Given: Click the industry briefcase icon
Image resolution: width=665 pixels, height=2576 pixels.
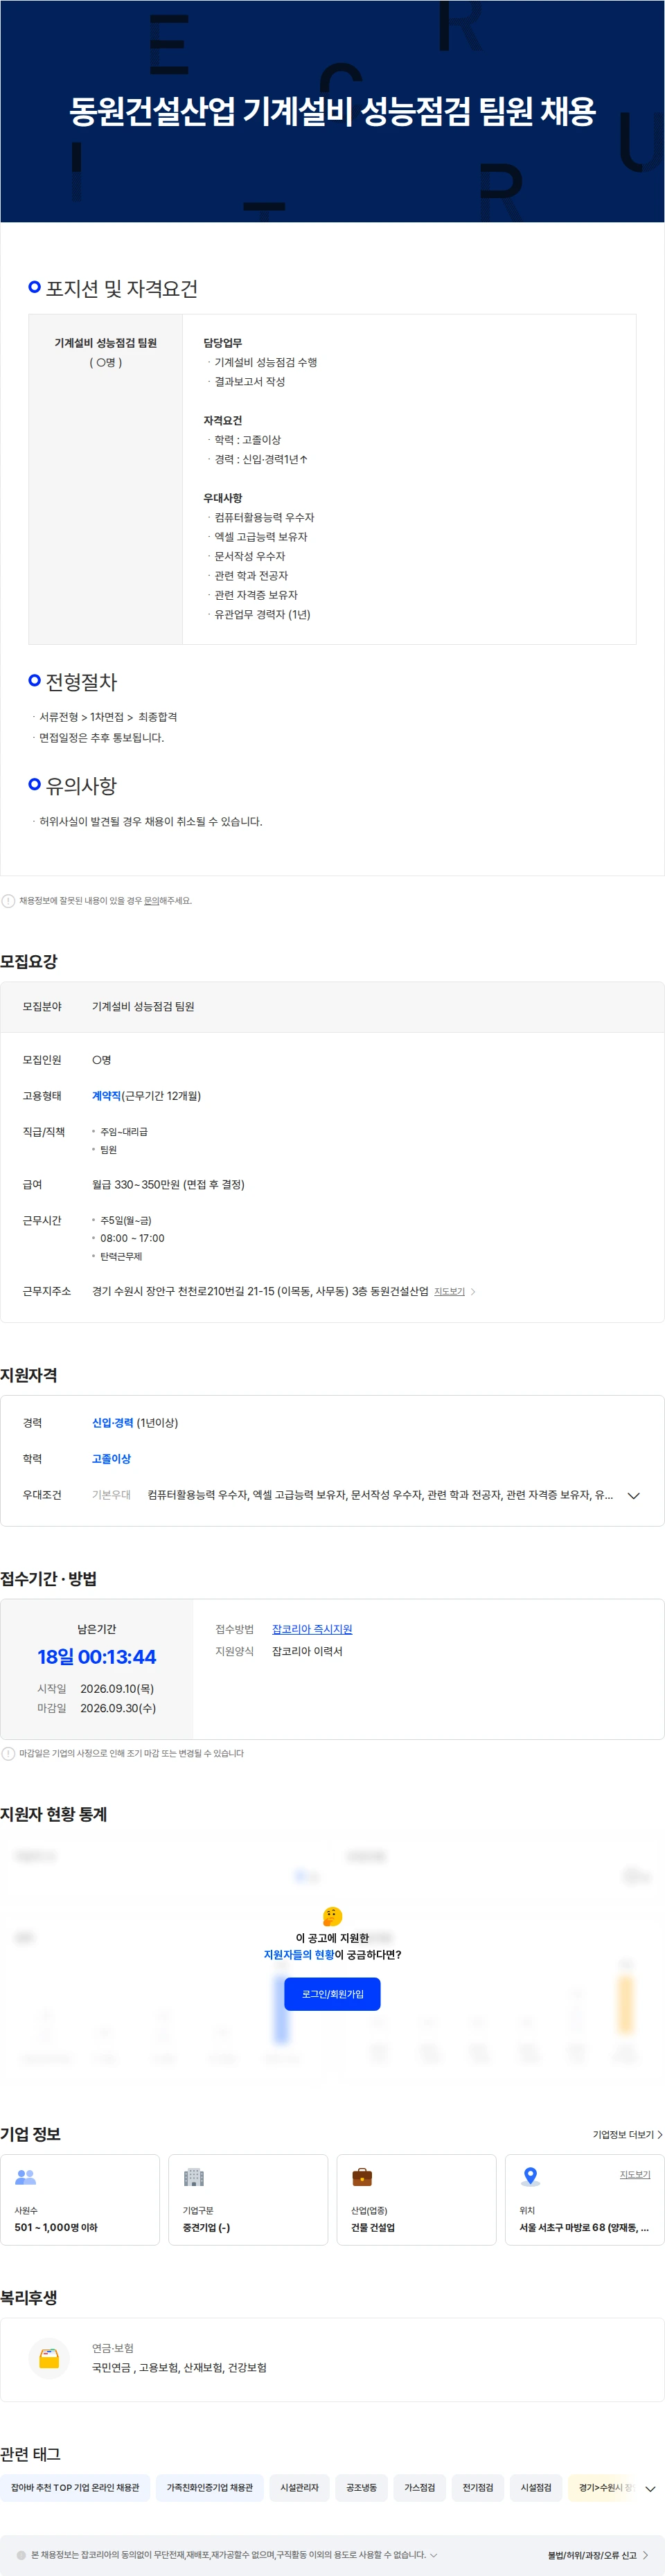Looking at the screenshot, I should coord(362,2177).
